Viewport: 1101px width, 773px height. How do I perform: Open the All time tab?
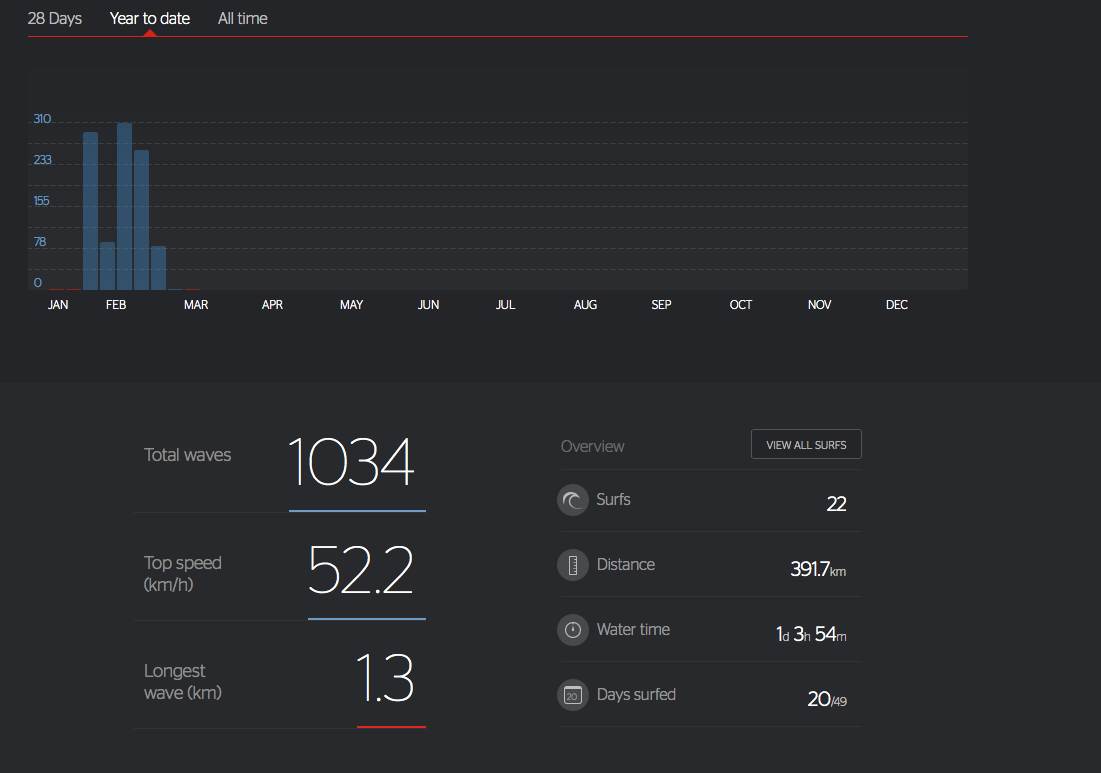click(243, 18)
